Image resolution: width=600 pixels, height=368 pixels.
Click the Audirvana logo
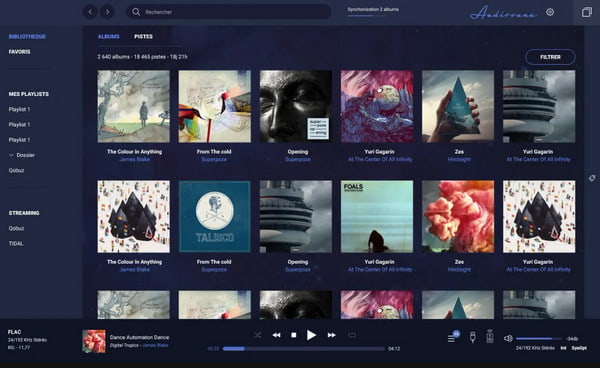pyautogui.click(x=503, y=13)
